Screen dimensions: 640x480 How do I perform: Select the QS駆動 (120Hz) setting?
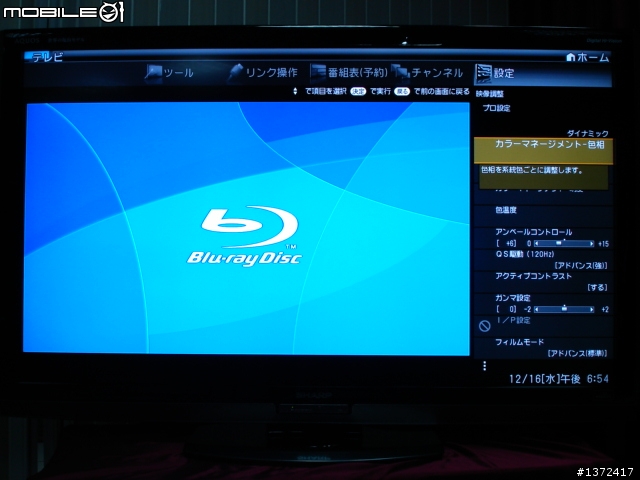543,260
